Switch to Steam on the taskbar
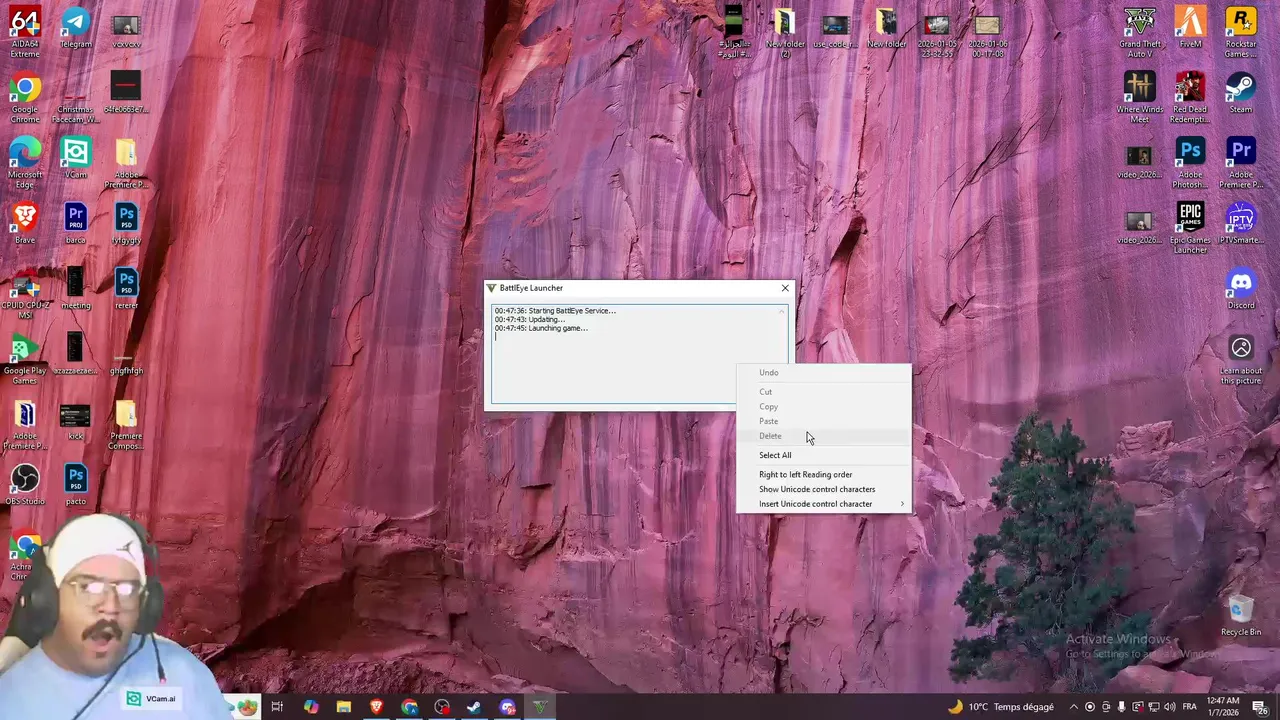 [x=474, y=707]
